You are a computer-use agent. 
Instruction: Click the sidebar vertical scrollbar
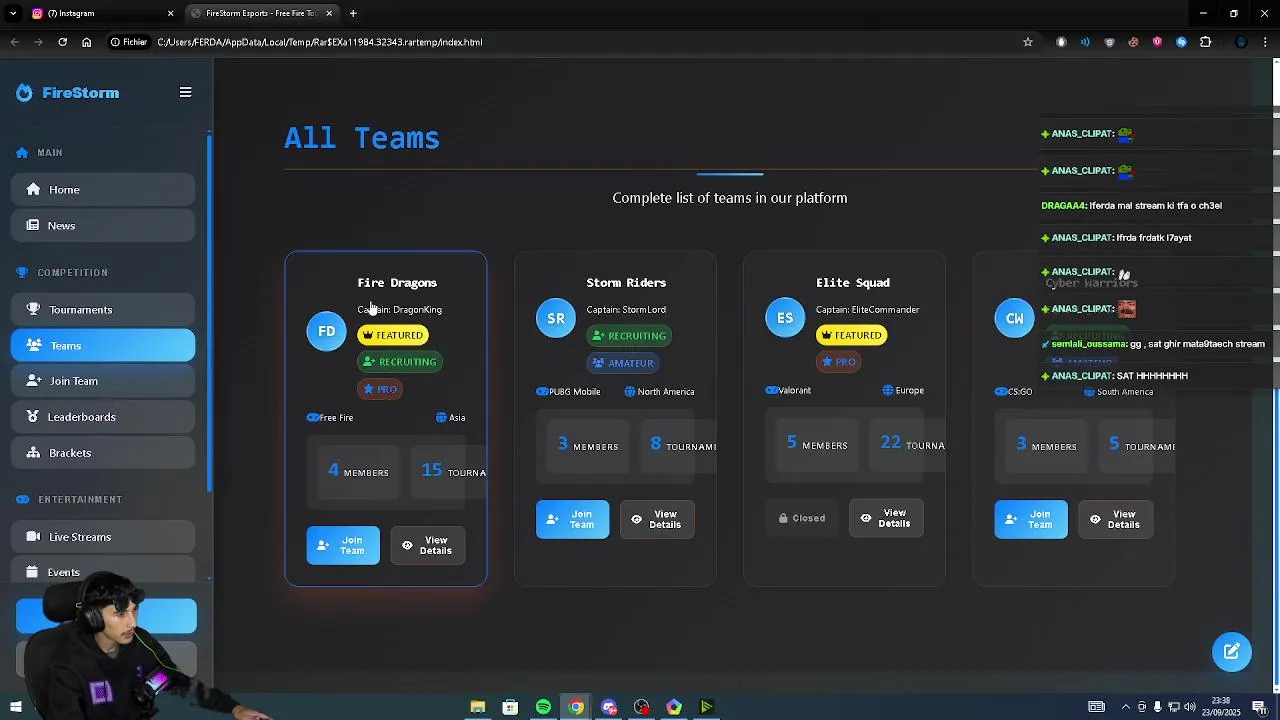209,311
